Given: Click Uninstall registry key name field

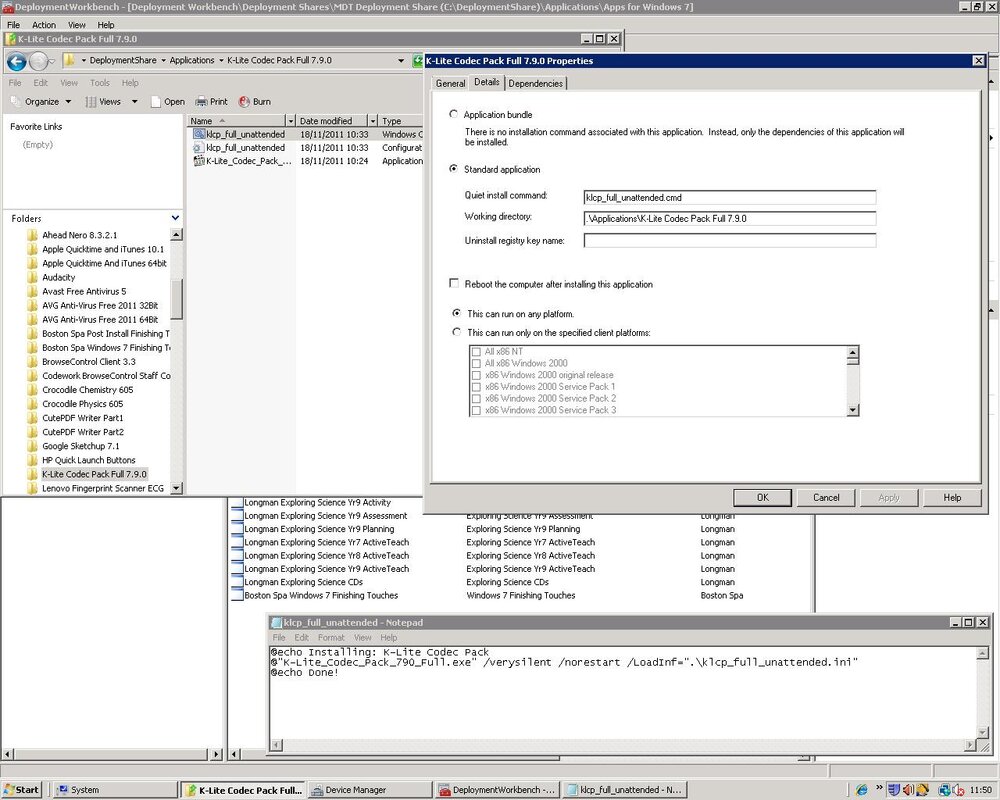Looking at the screenshot, I should click(x=730, y=241).
